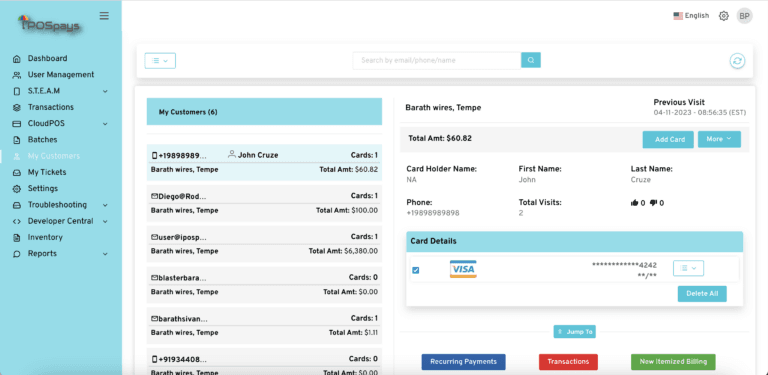This screenshot has height=375, width=768.
Task: Click the My Customers person icon
Action: 17,156
